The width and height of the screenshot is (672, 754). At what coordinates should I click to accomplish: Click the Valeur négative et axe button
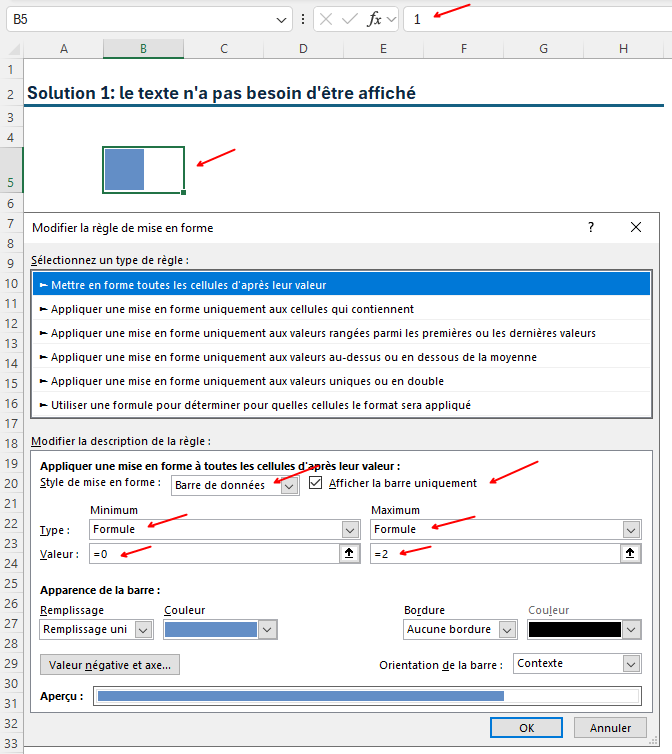coord(110,664)
